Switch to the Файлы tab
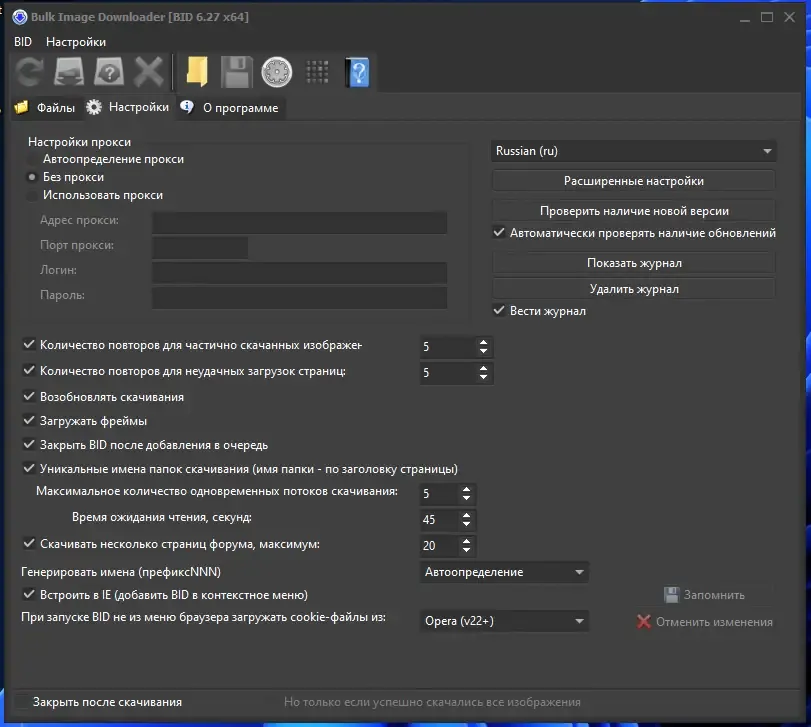 [x=46, y=108]
